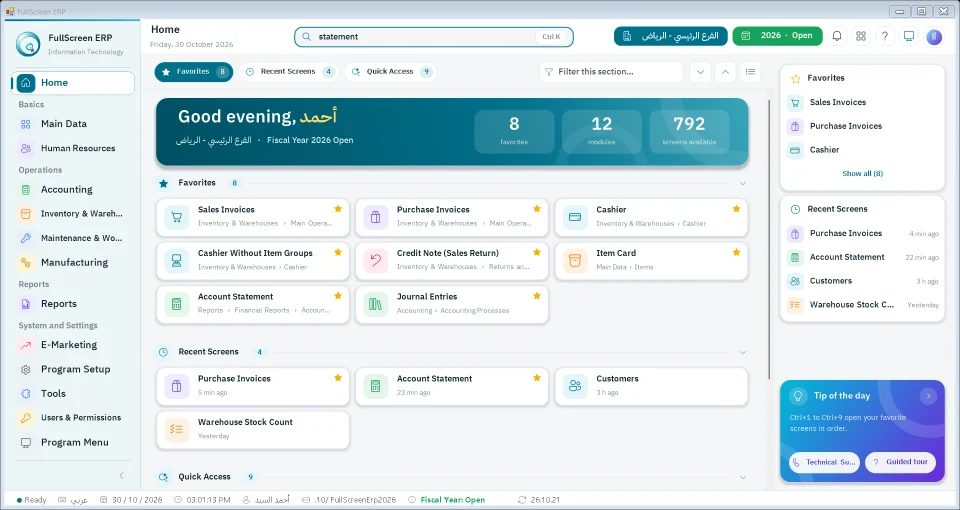Viewport: 960px width, 510px height.
Task: Click Fiscal Year: Open status text
Action: coord(452,500)
